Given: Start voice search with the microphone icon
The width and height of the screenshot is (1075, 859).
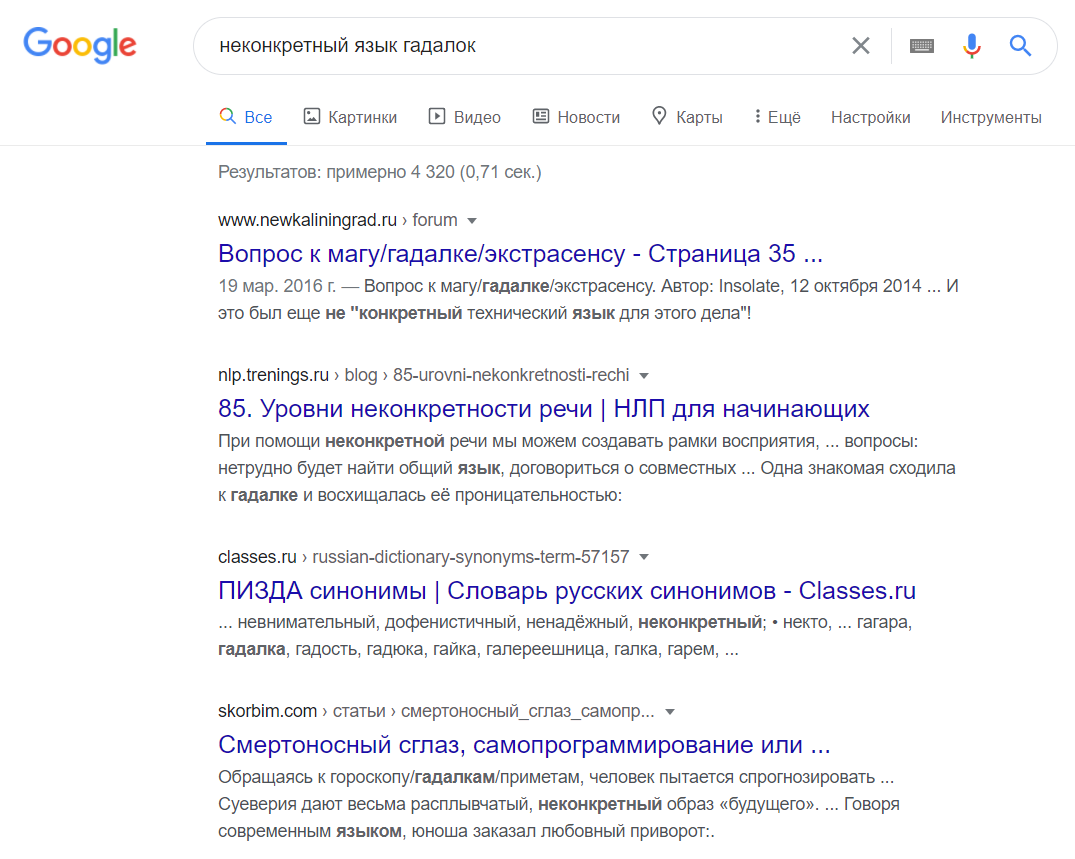Looking at the screenshot, I should (971, 46).
